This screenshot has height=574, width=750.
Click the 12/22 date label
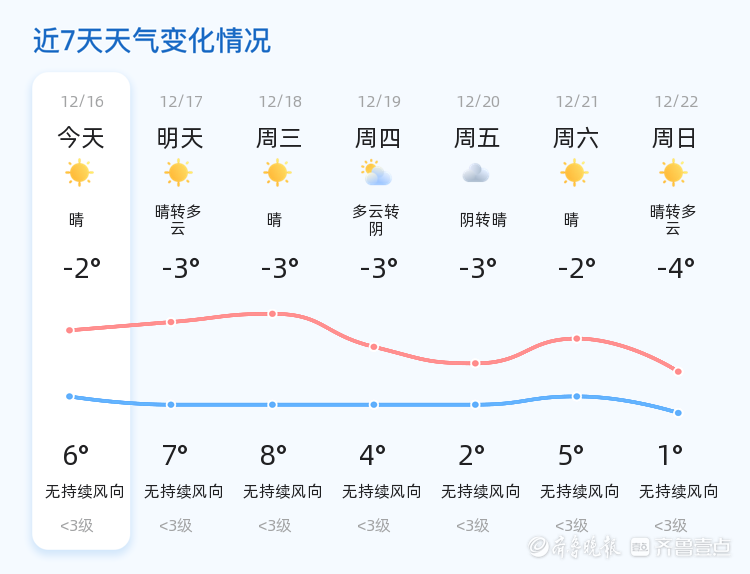(x=676, y=101)
